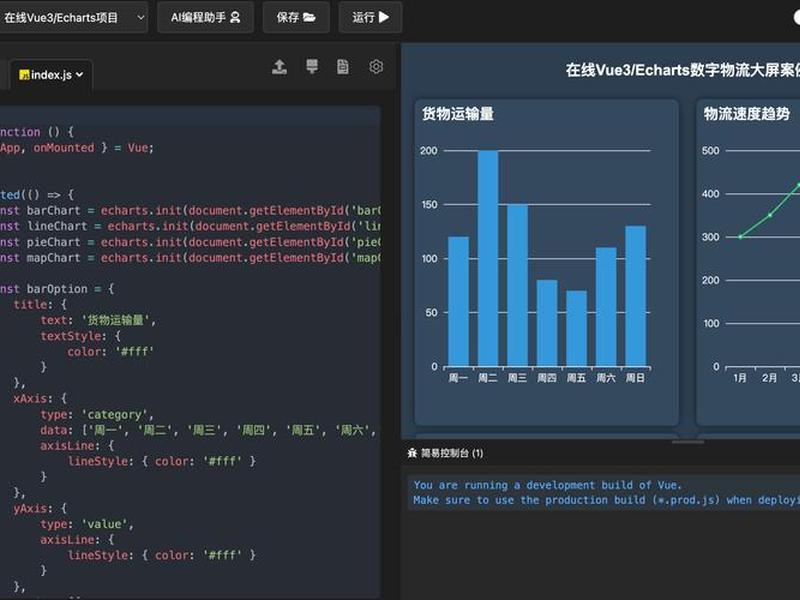This screenshot has height=600, width=800.
Task: Click the lineChart variable in code
Action: click(57, 226)
